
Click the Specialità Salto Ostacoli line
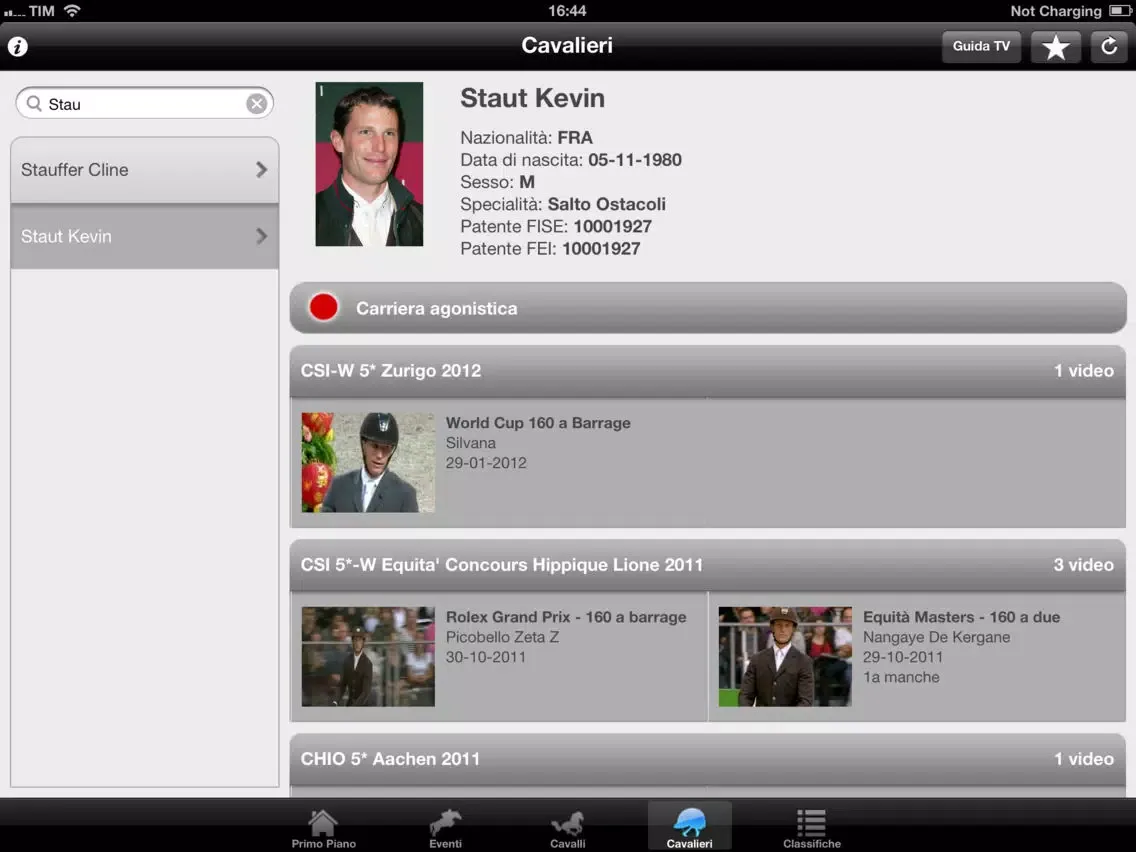(x=563, y=204)
